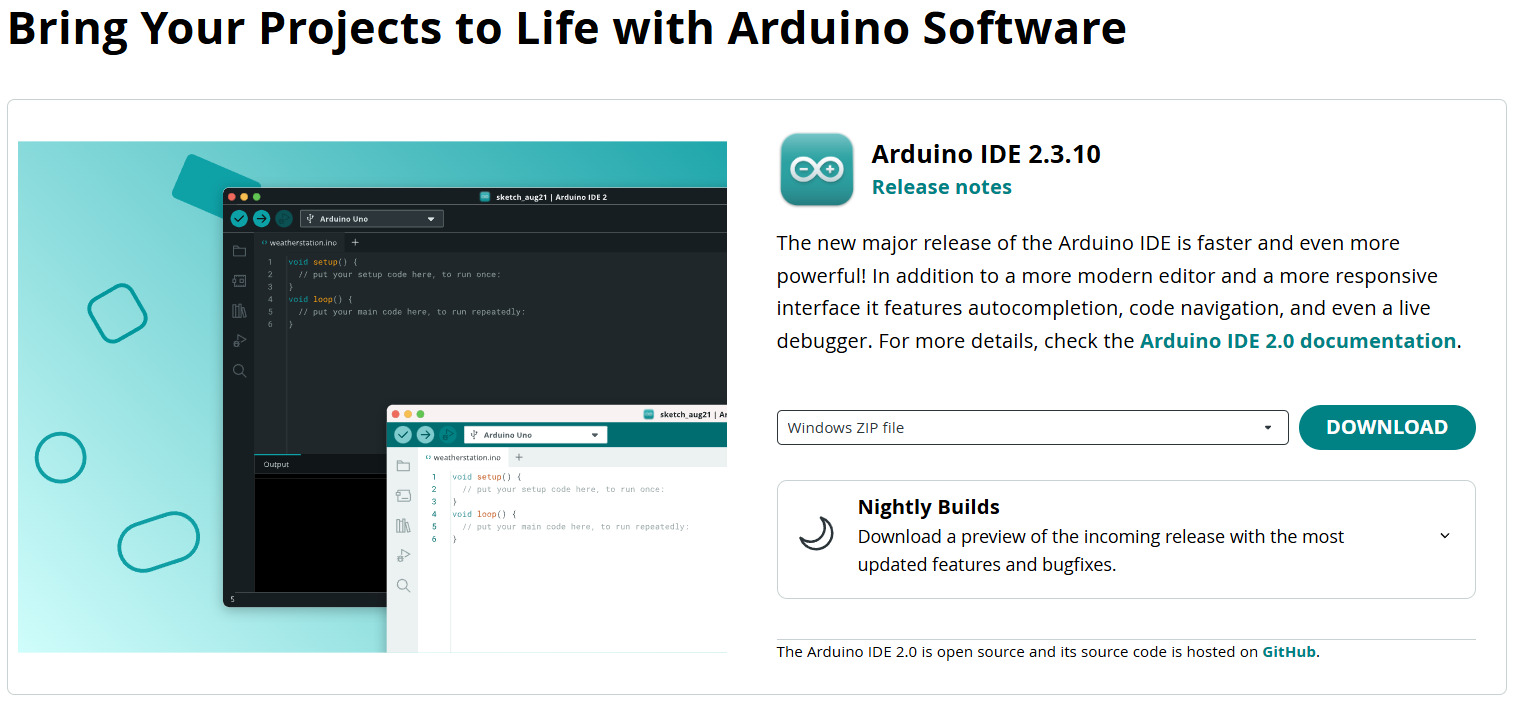Expand the Nightly Builds chevron
This screenshot has width=1515, height=716.
pos(1445,536)
